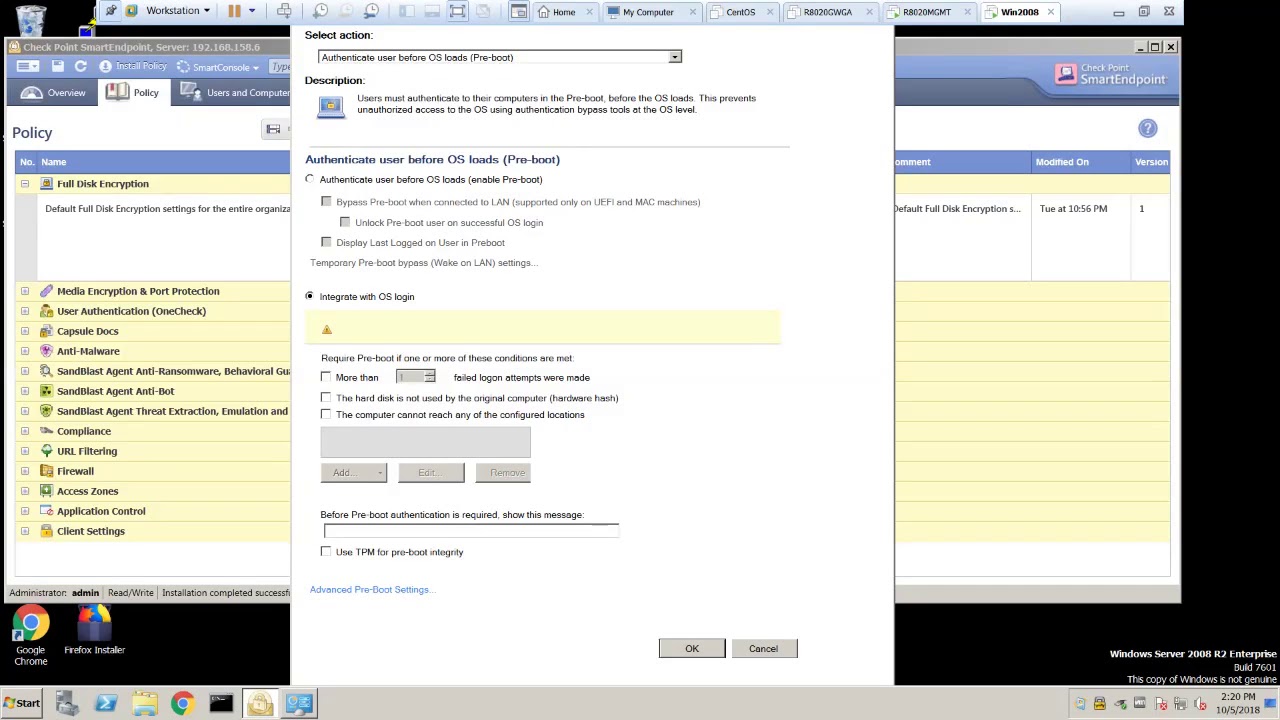Enable Use TPM for pre-boot integrity
This screenshot has width=1280, height=720.
[326, 552]
